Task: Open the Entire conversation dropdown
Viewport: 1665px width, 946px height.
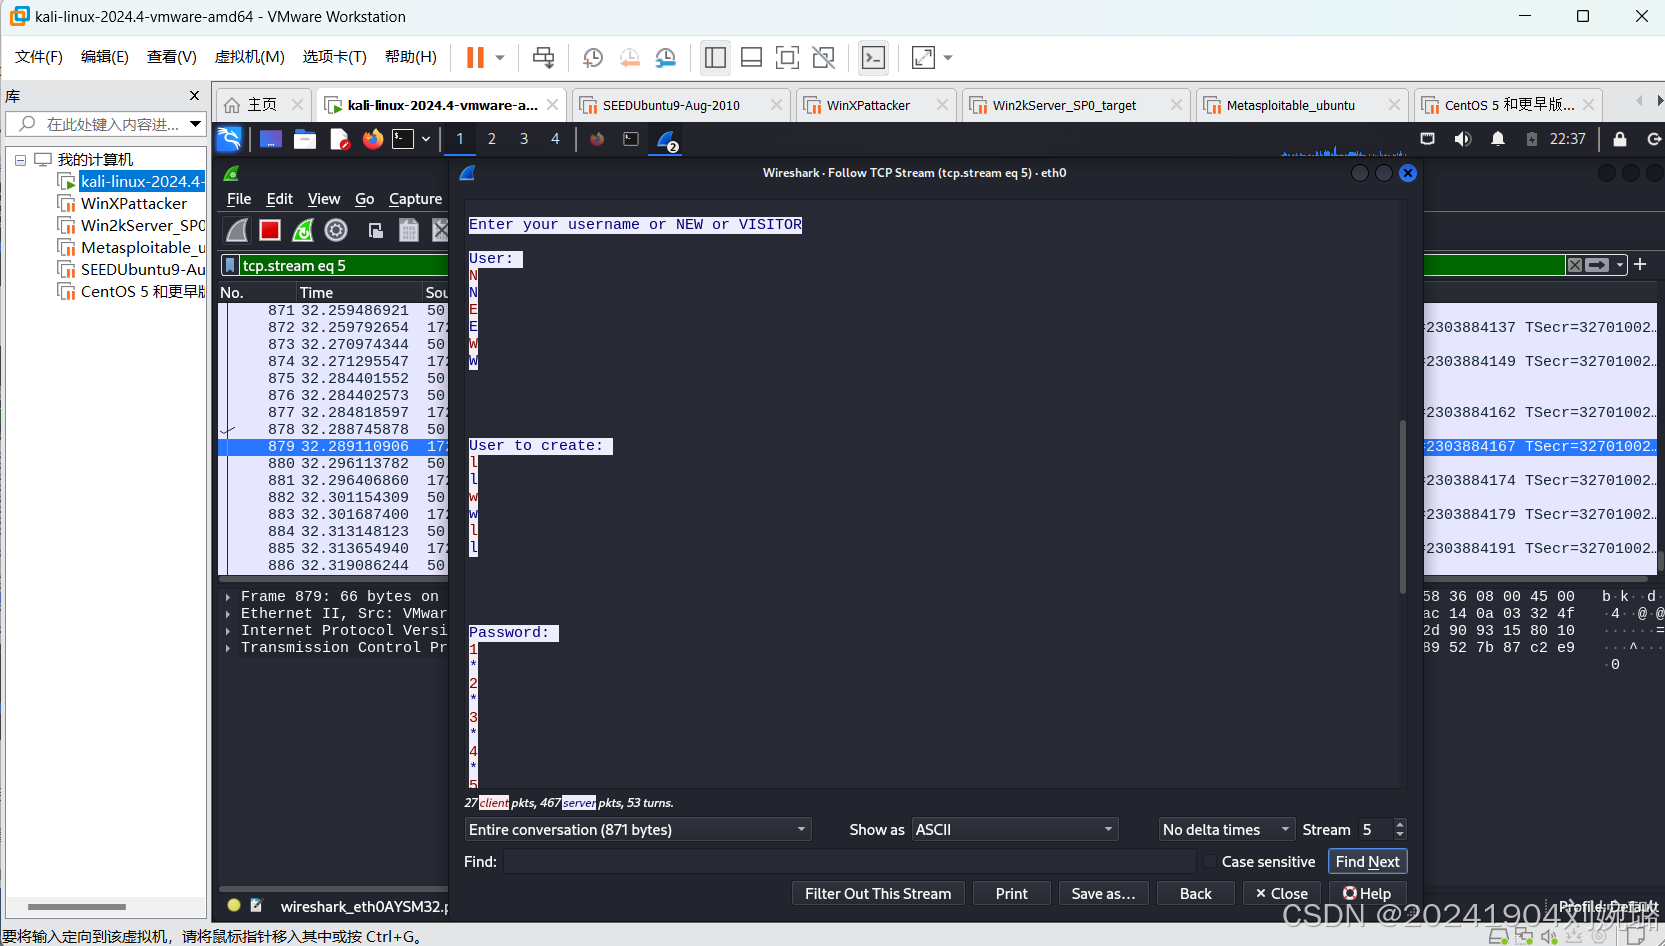Action: (x=638, y=830)
